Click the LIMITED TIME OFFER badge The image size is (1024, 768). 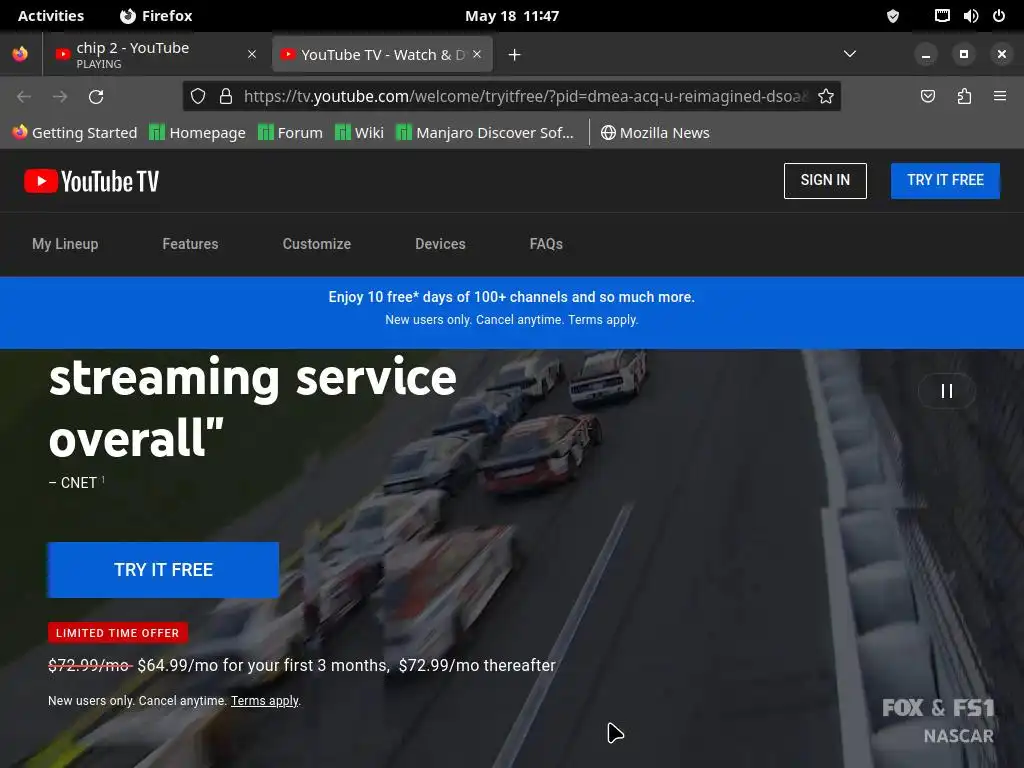tap(118, 633)
